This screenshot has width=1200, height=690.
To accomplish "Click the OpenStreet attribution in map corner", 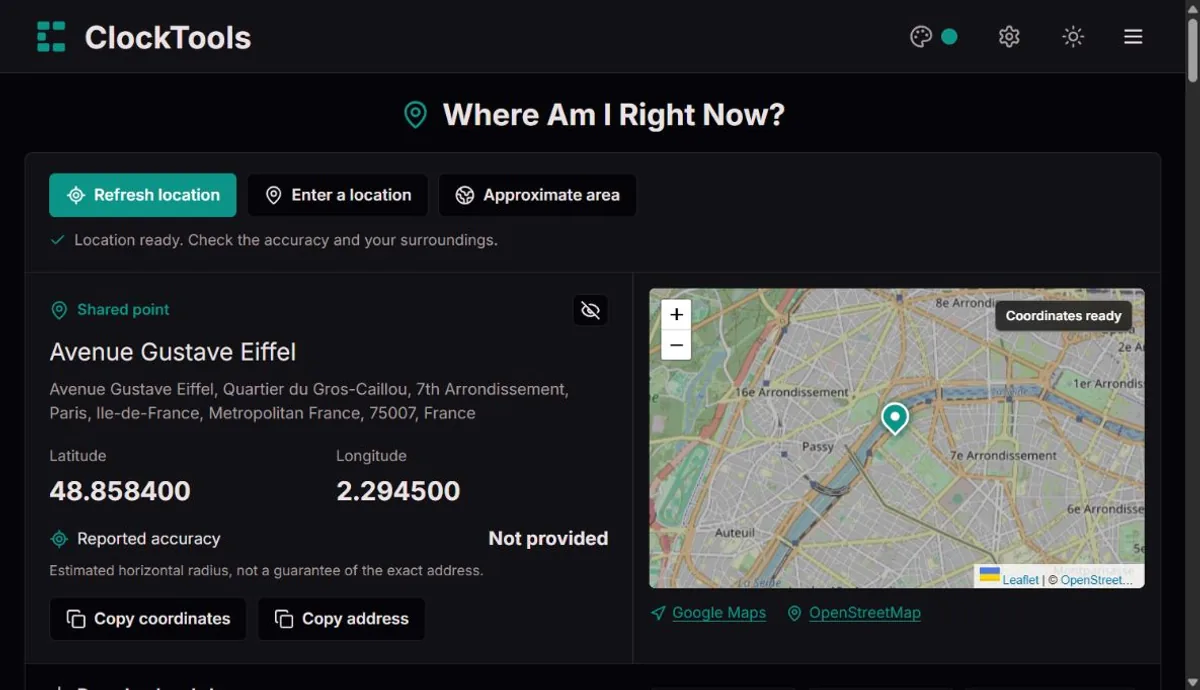I will (x=1097, y=580).
